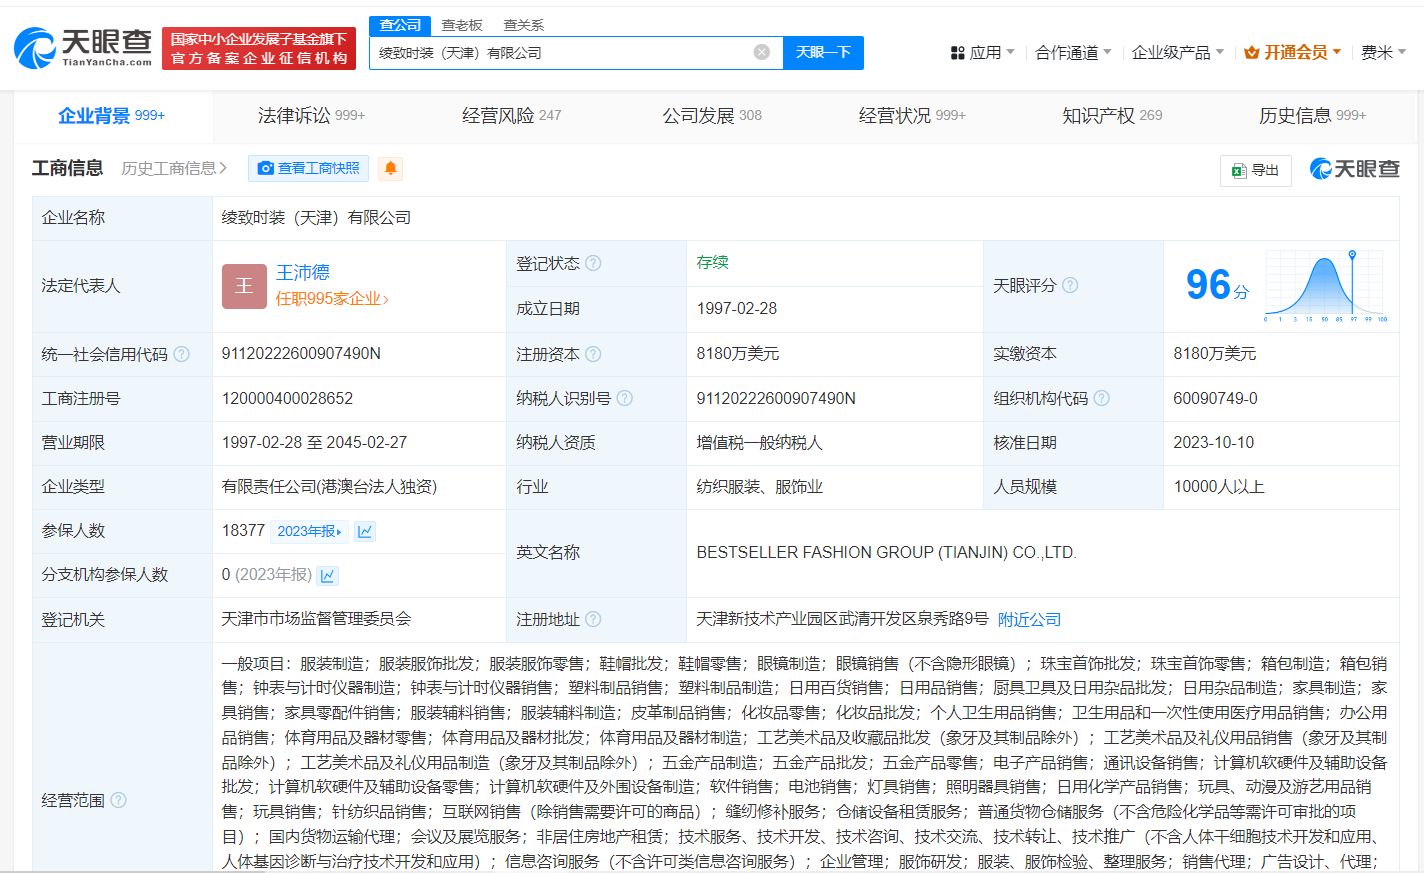Open the trend chart icon beside 参保人数
The image size is (1424, 873).
click(x=365, y=531)
